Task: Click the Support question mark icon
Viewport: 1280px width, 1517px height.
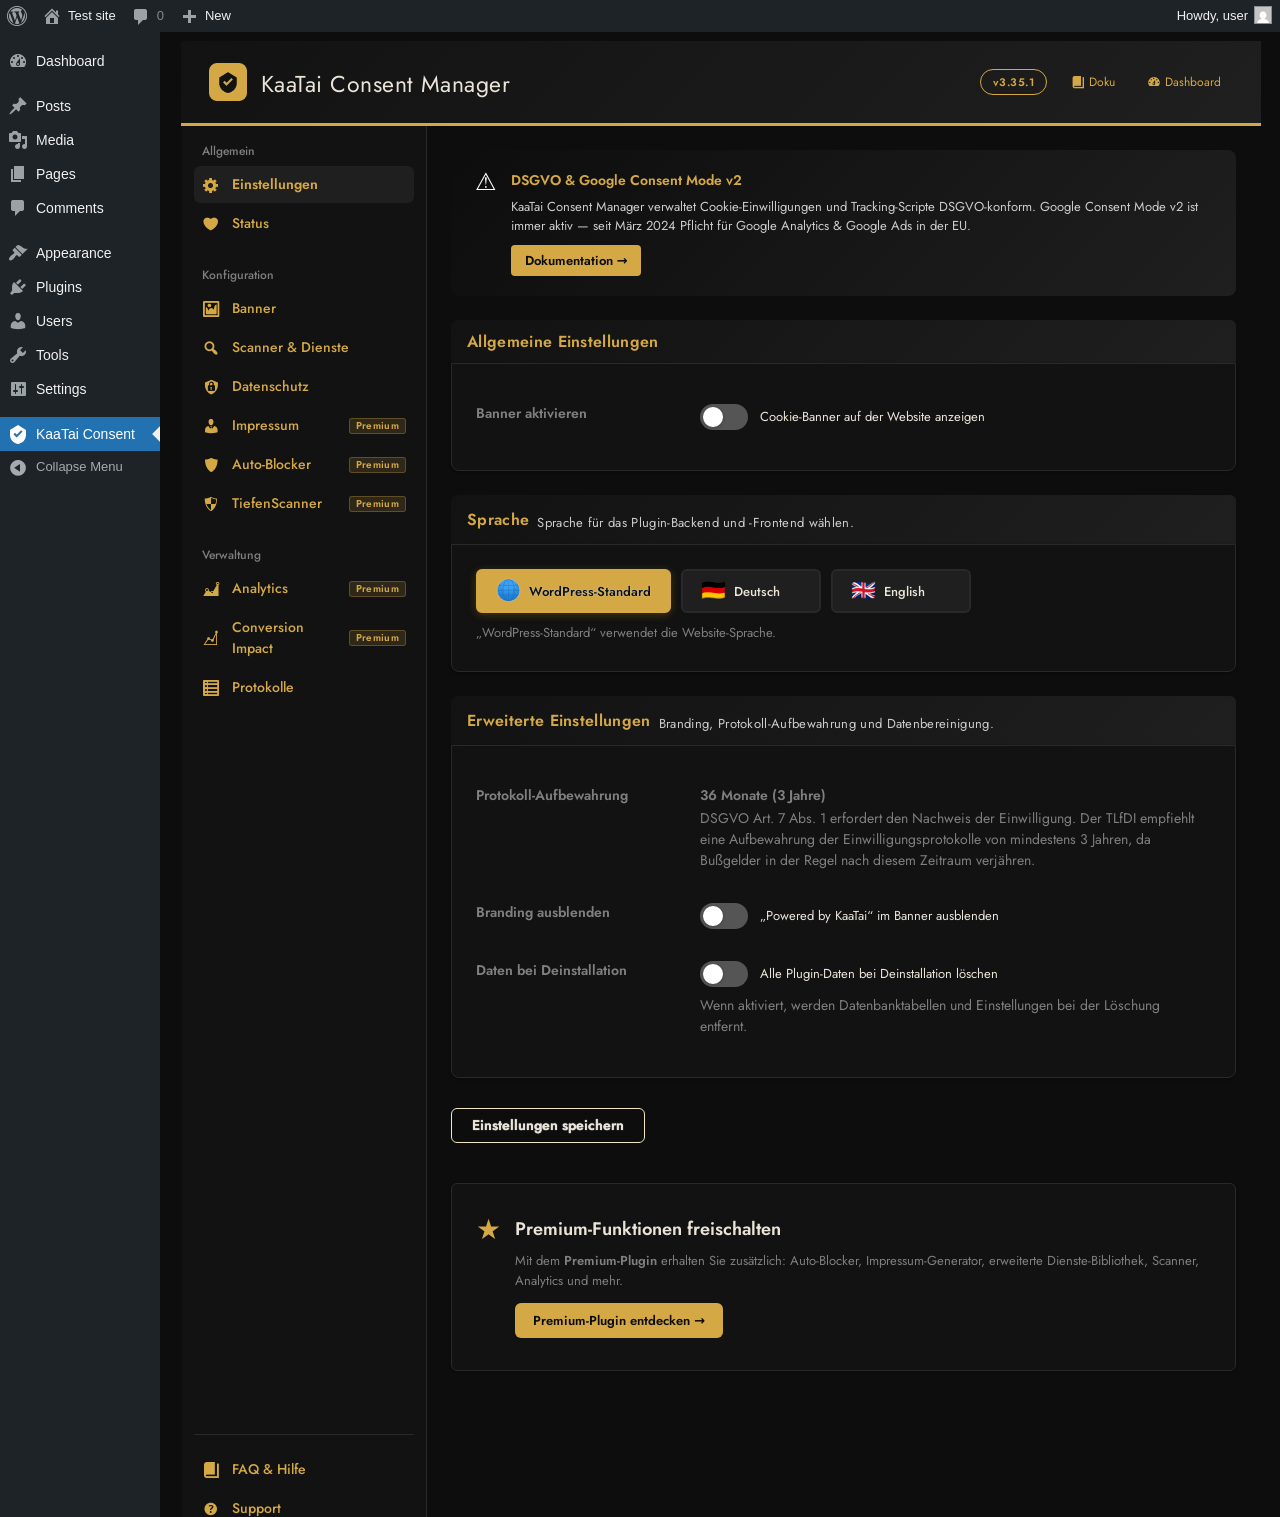Action: (x=211, y=1509)
